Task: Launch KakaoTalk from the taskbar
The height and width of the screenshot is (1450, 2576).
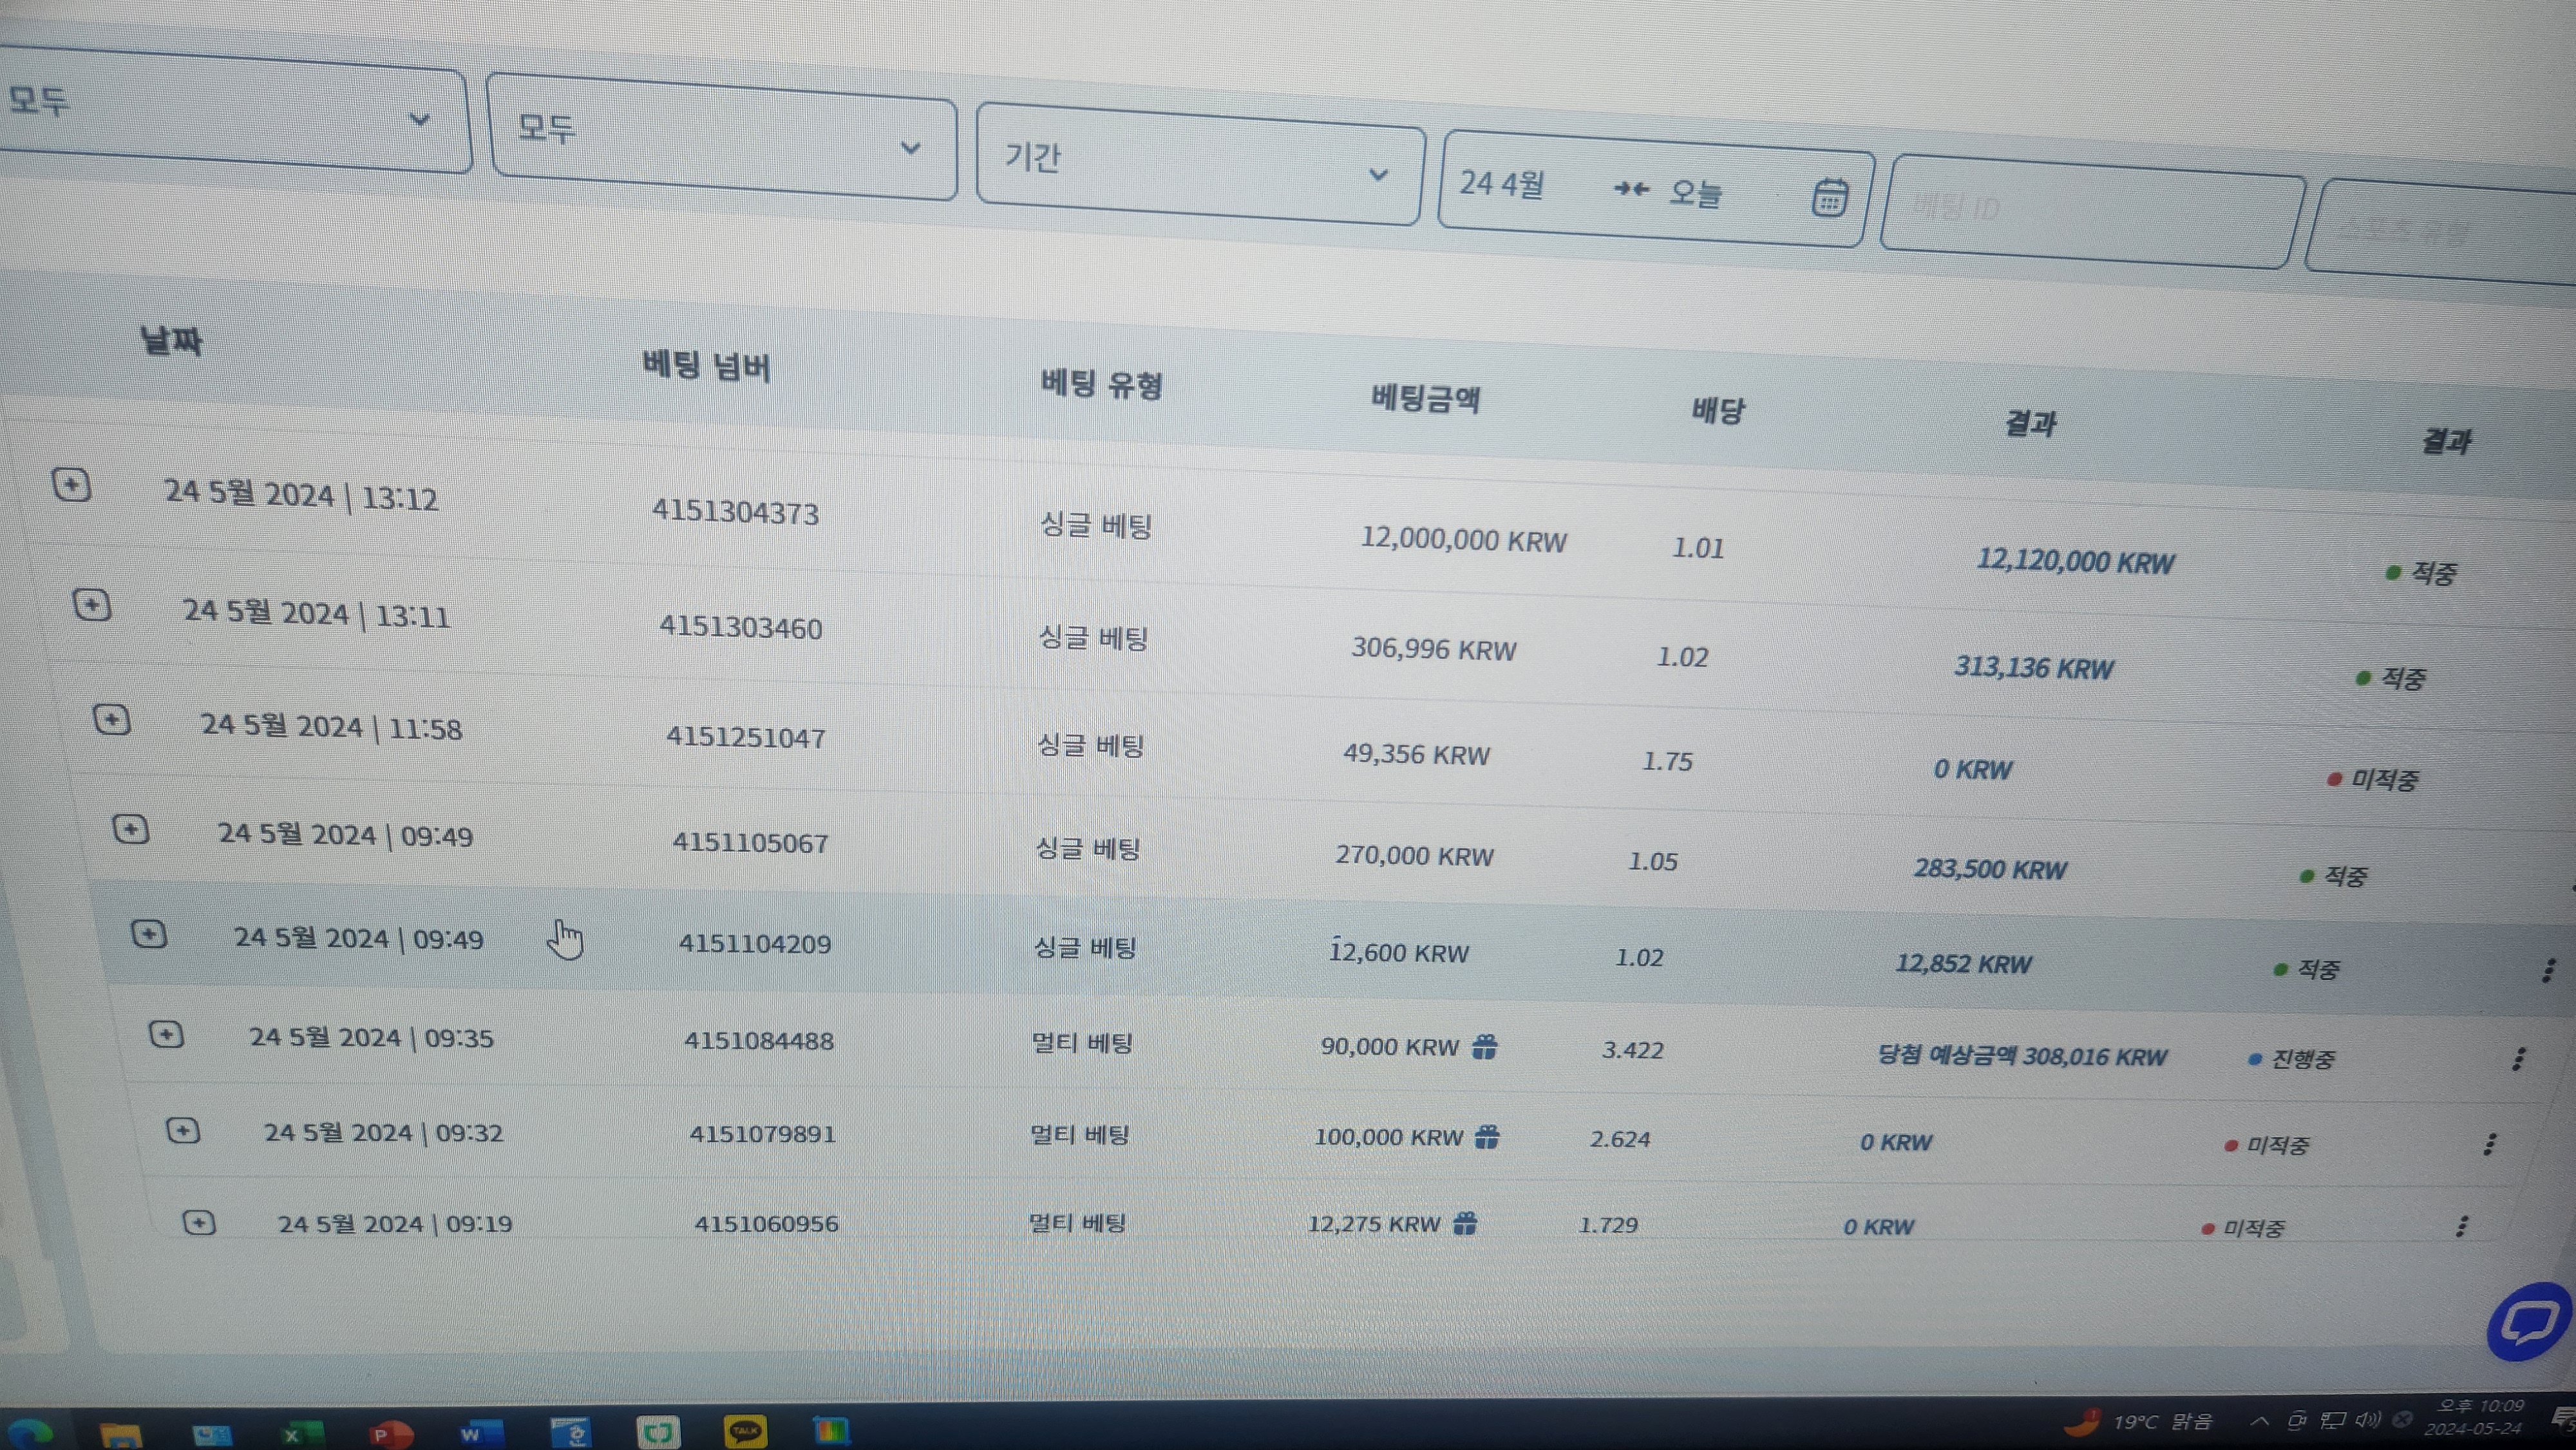Action: coord(745,1431)
